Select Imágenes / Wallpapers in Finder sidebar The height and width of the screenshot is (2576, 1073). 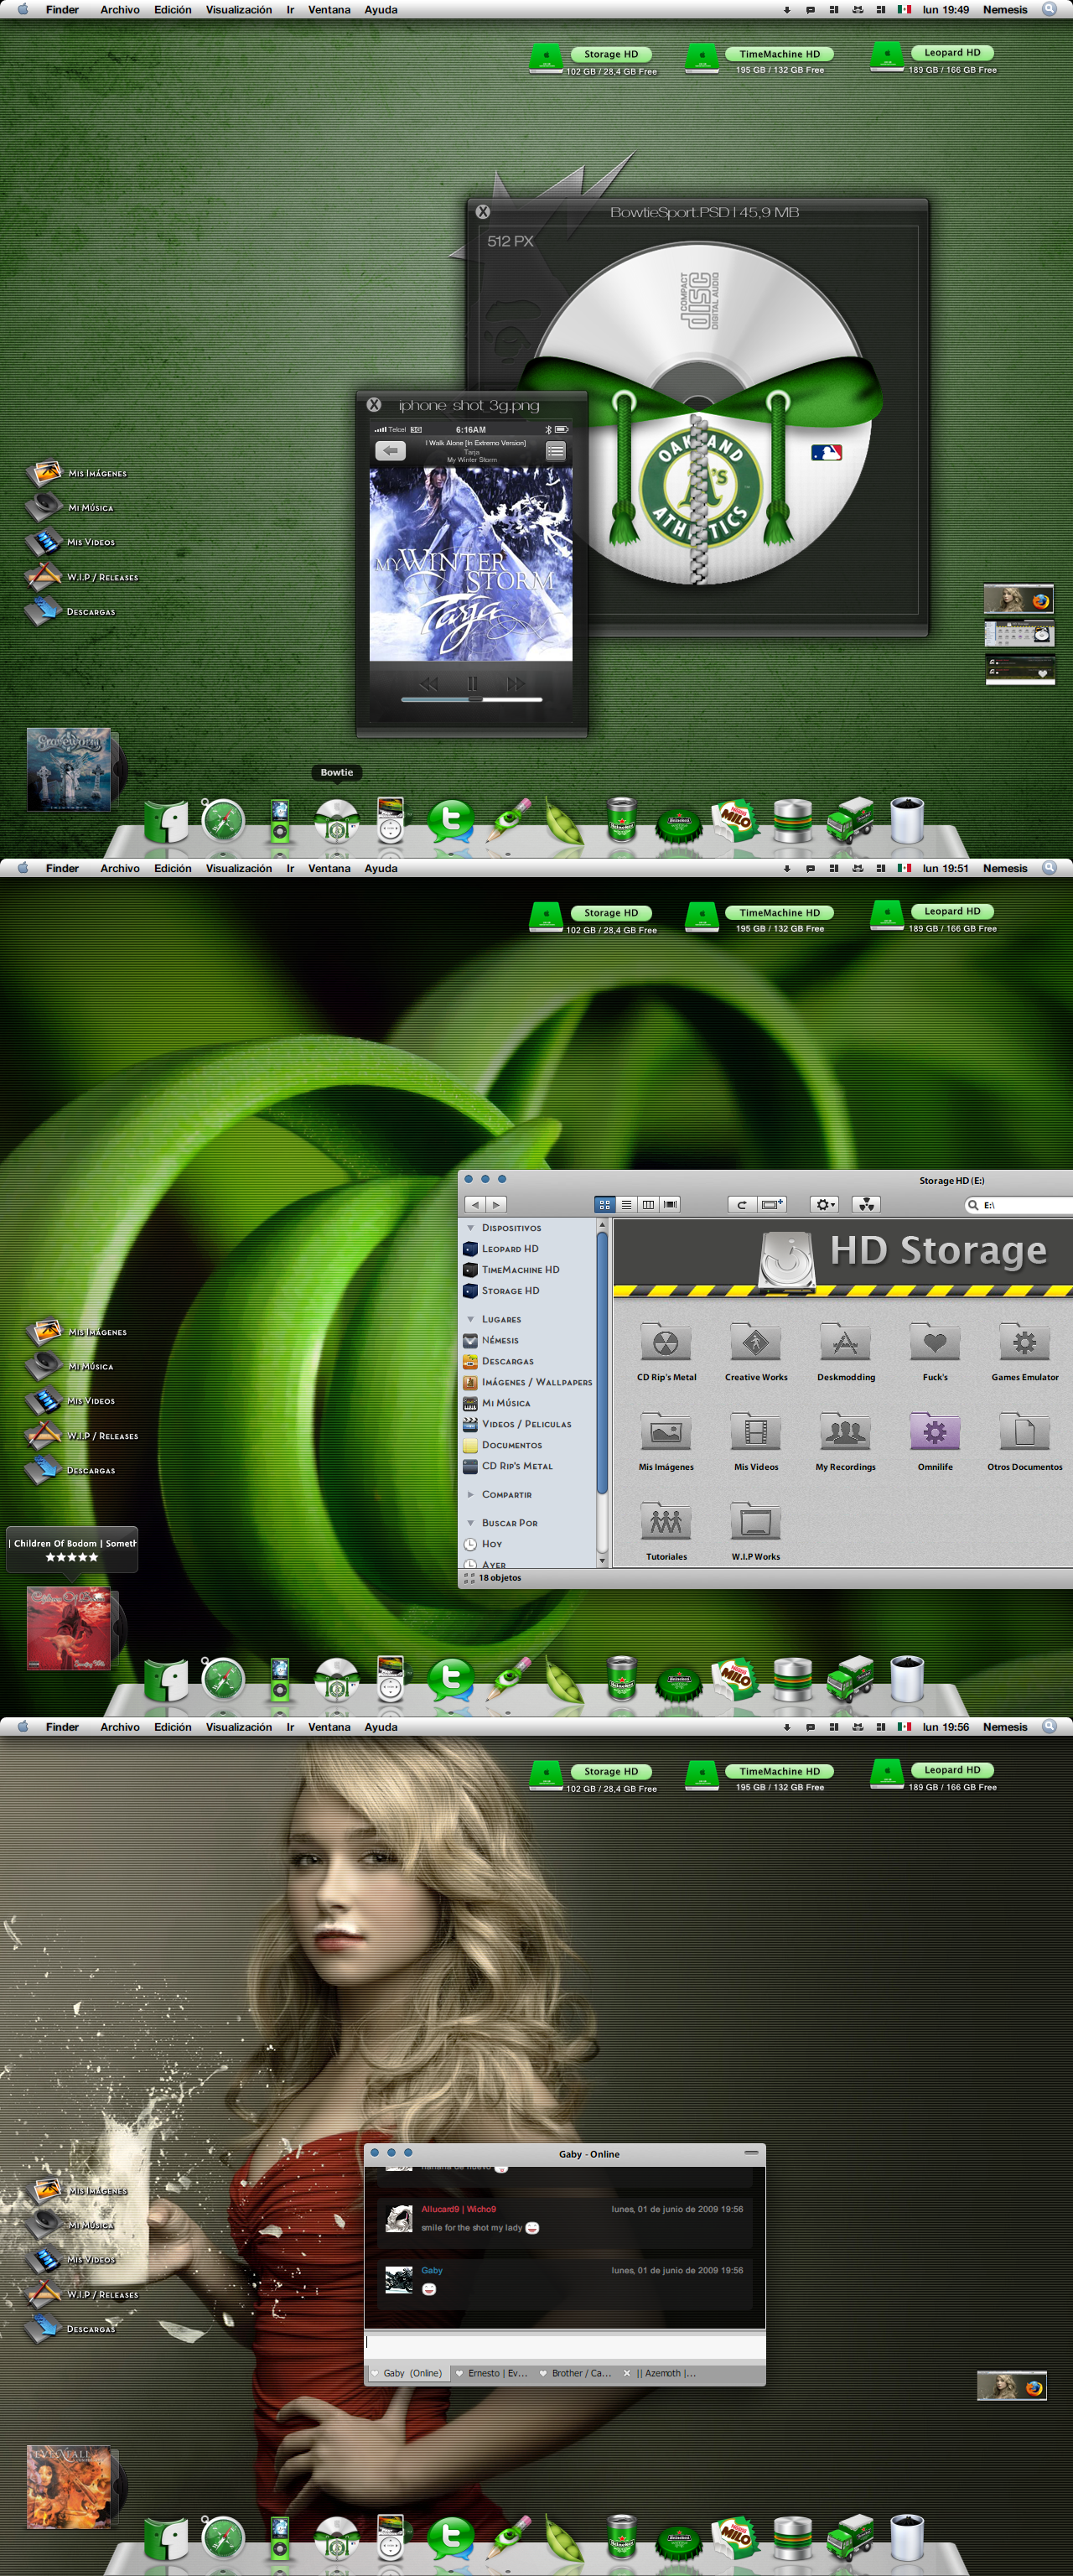pos(528,1382)
